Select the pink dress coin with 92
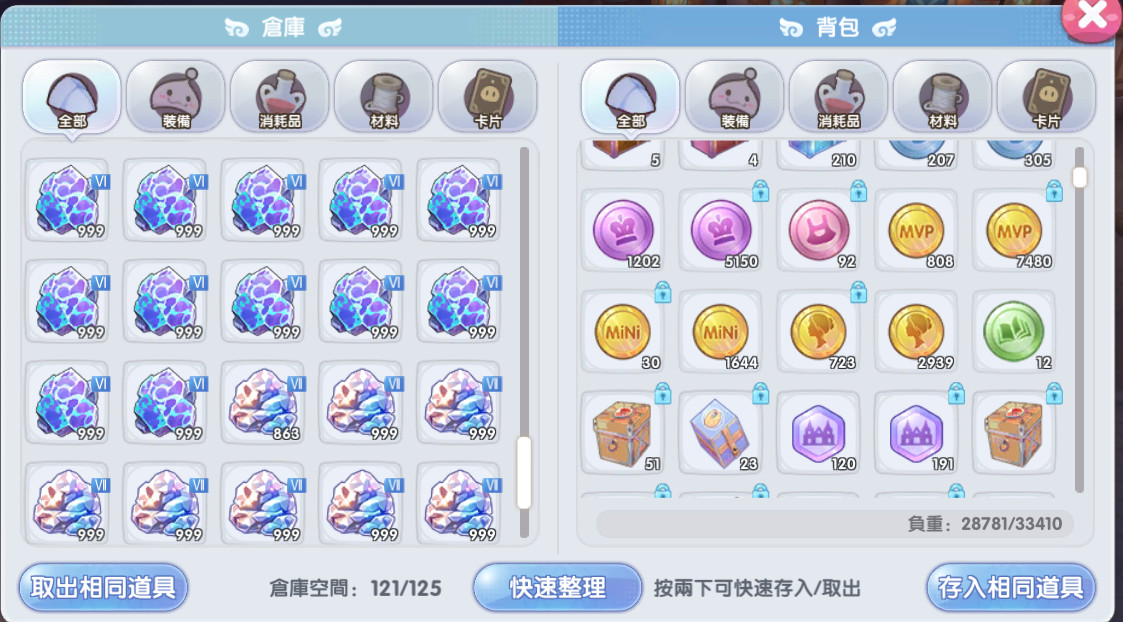Viewport: 1123px width, 622px height. pos(818,231)
